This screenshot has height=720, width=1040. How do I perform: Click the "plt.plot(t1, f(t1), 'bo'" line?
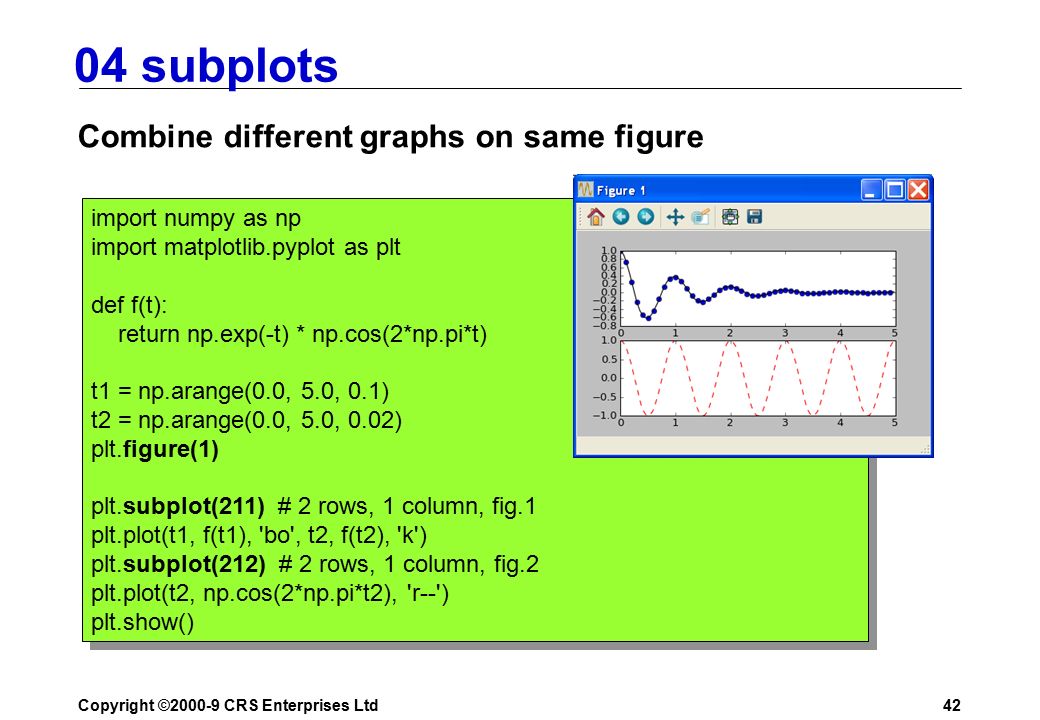point(259,536)
